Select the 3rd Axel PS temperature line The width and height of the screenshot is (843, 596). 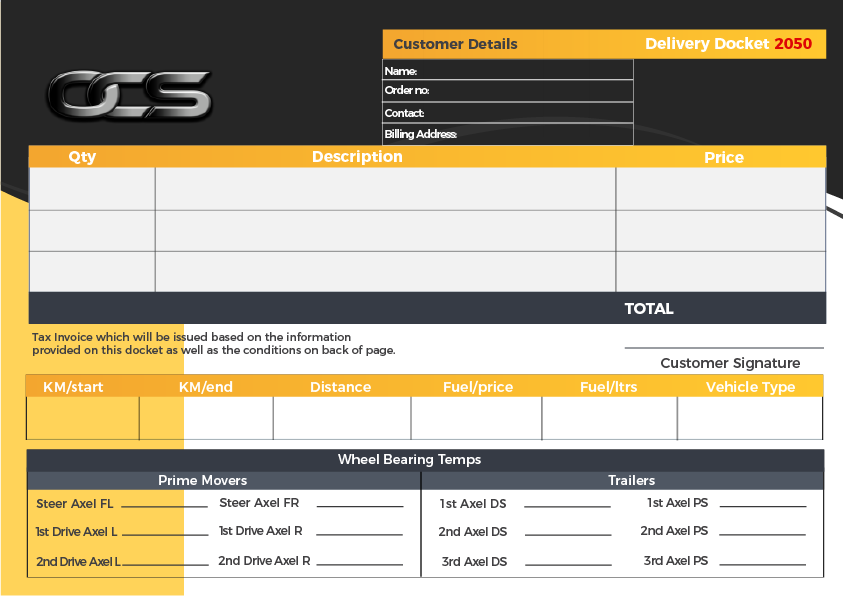pyautogui.click(x=762, y=562)
